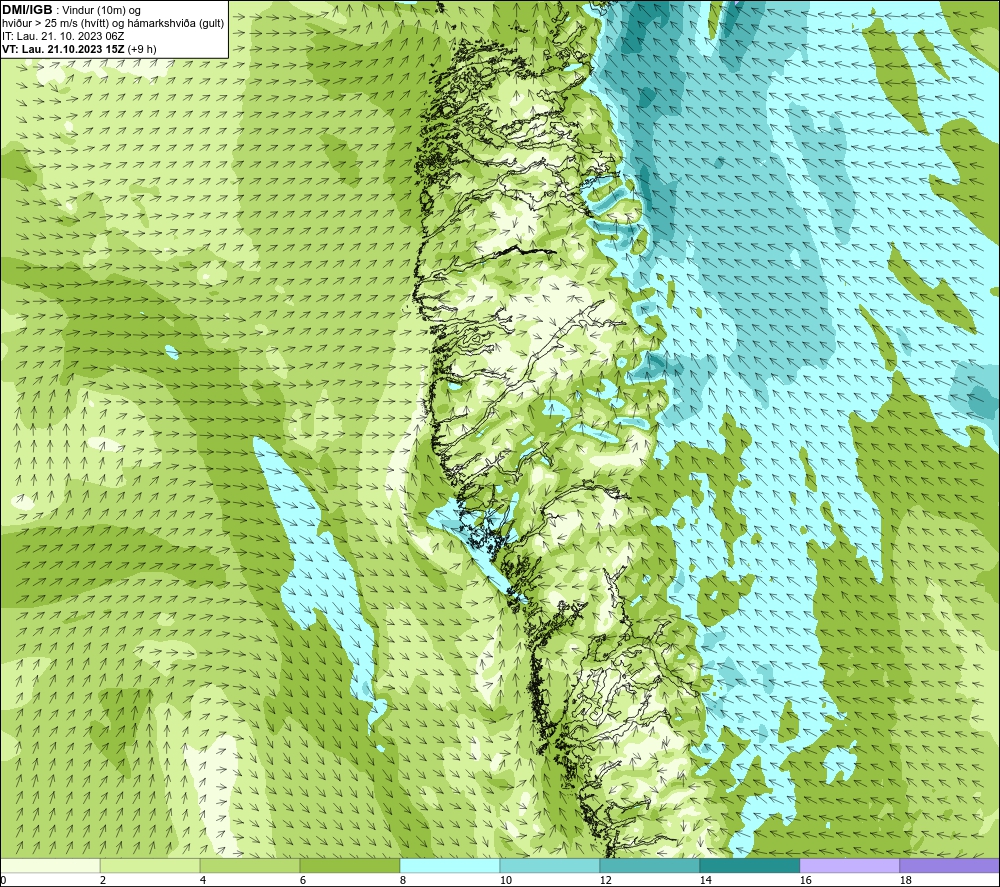
Task: Click the darker teal 12–14 m/s swatch
Action: [x=649, y=865]
